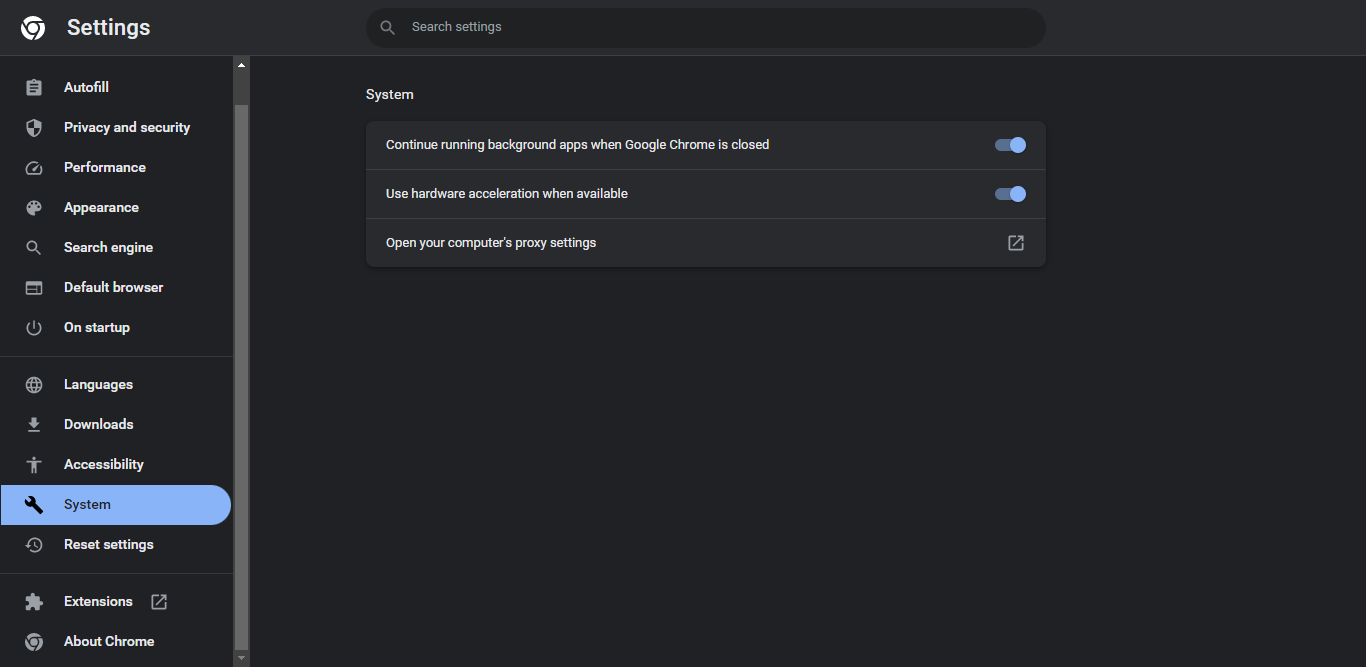Viewport: 1366px width, 667px height.
Task: Open proxy settings via the external link icon
Action: tap(1016, 243)
